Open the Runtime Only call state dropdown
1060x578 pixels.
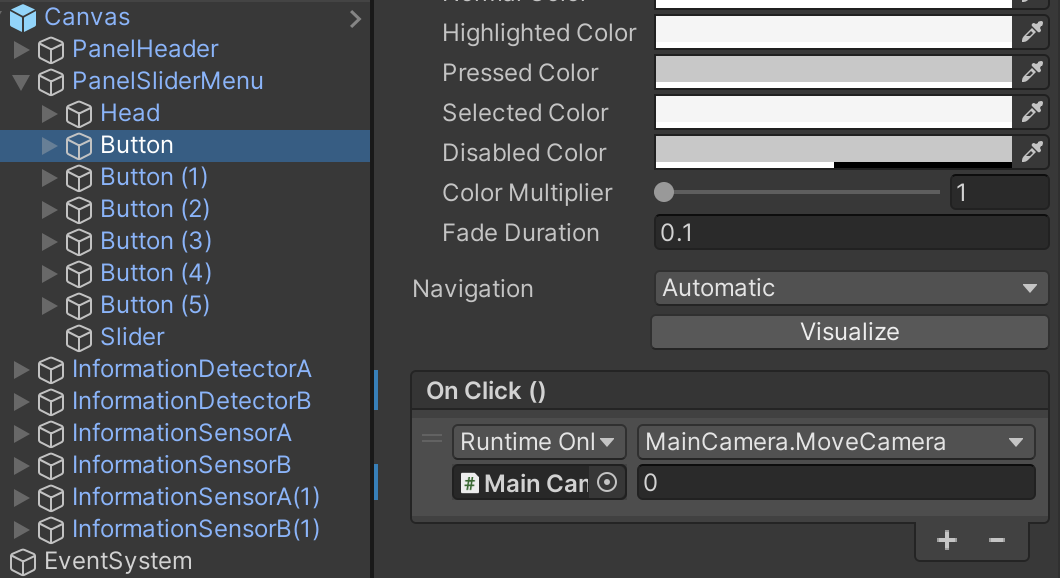tap(539, 442)
